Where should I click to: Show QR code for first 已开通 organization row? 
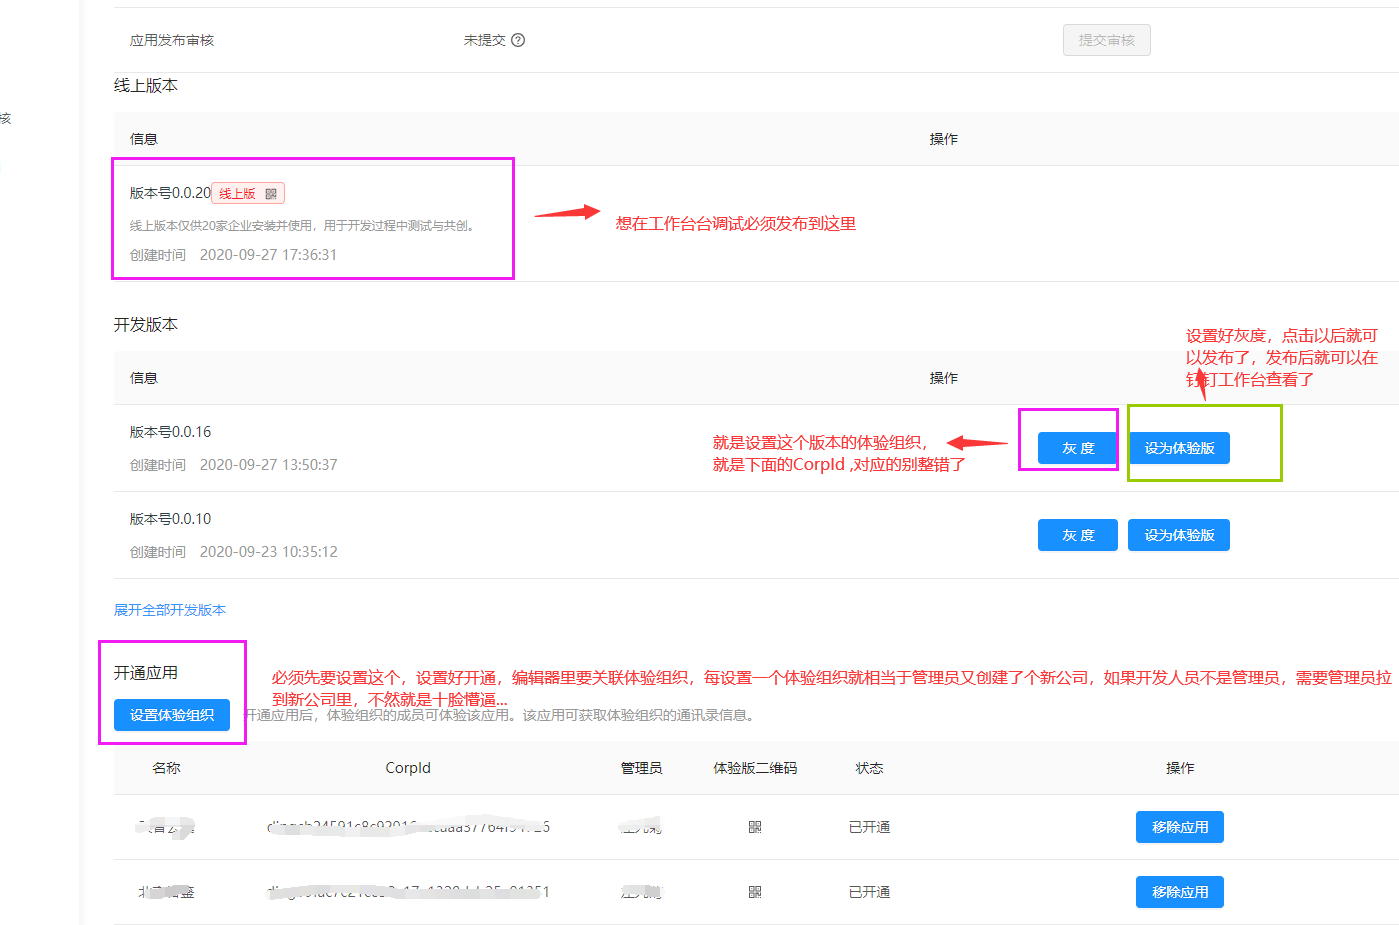(755, 827)
